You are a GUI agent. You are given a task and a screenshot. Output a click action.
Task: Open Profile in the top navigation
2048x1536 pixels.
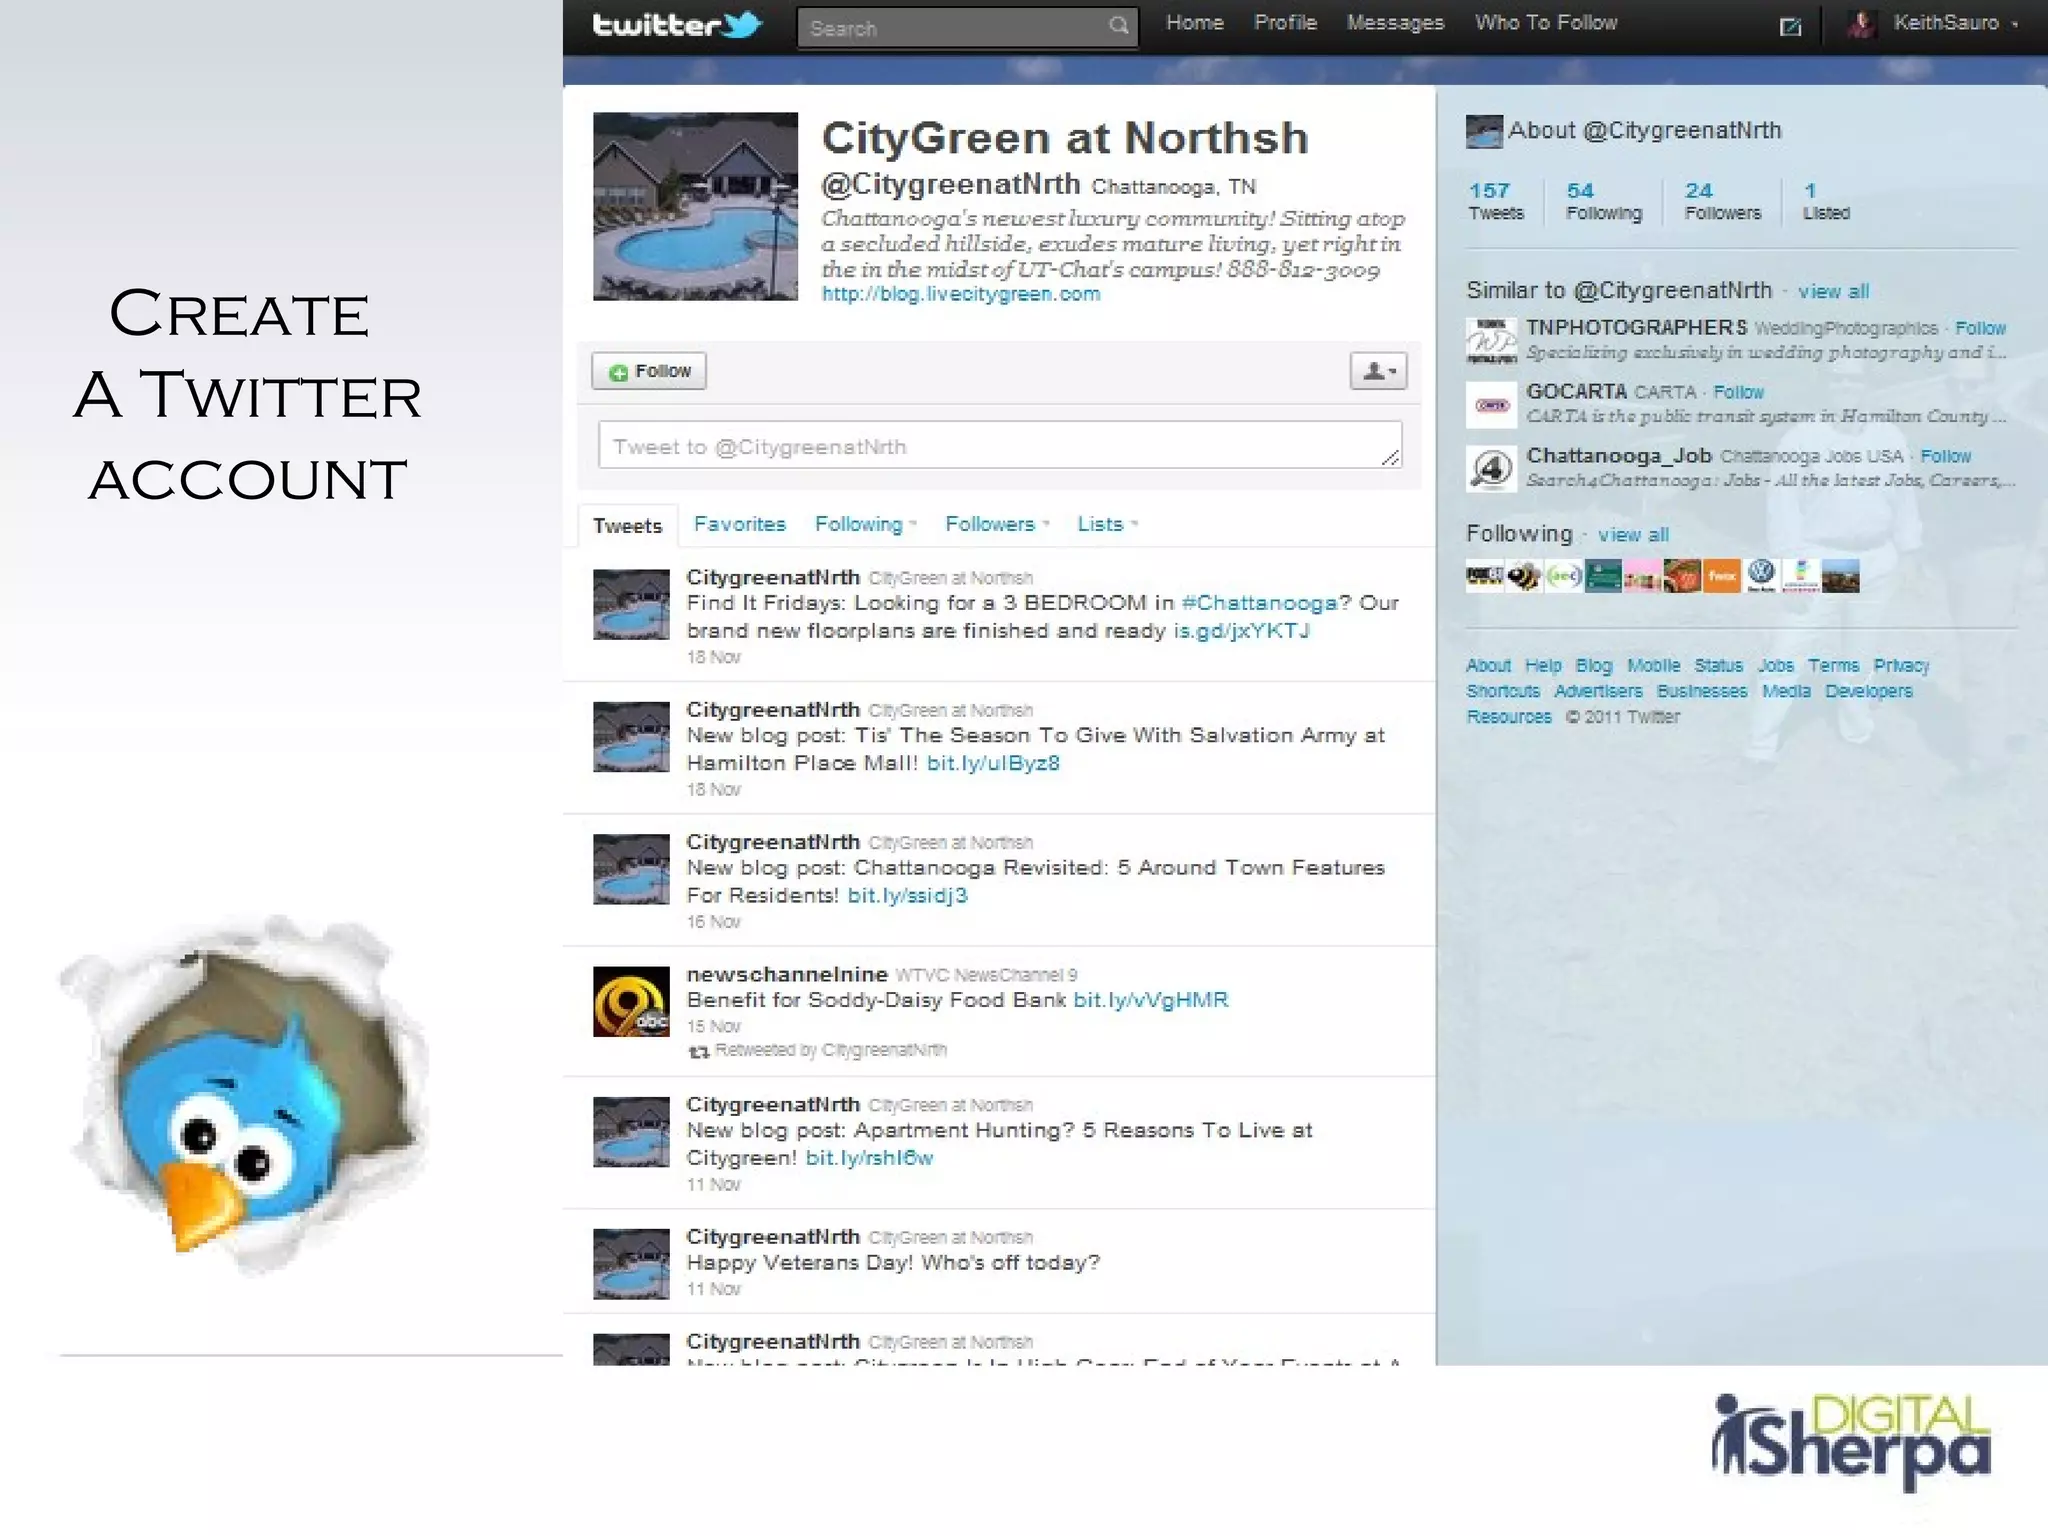coord(1285,23)
